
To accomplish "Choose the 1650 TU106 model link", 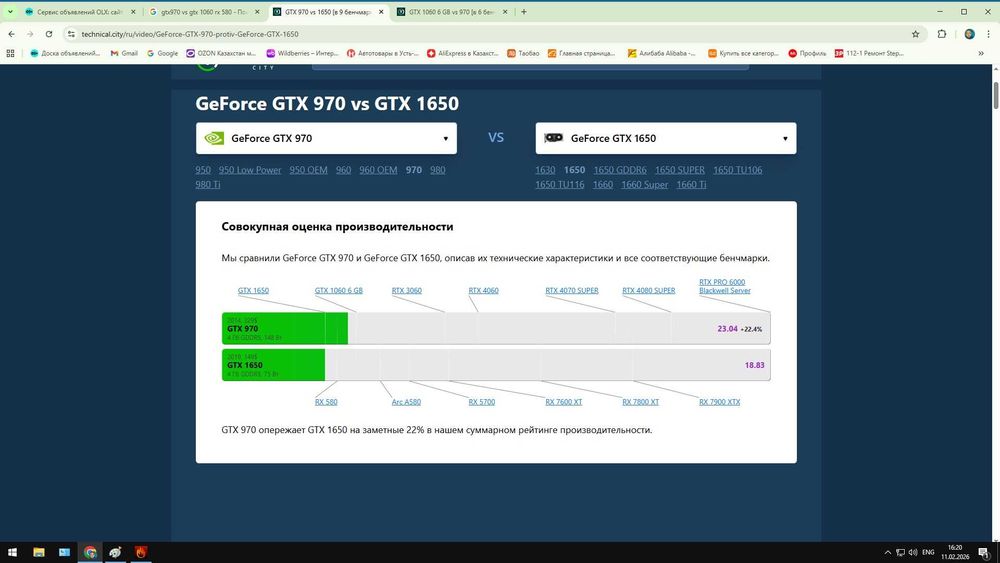I will click(738, 170).
